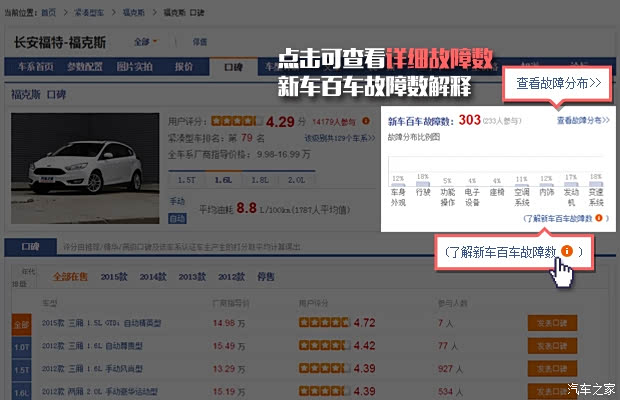This screenshot has width=620, height=400.
Task: Click the 发动机 bar in the fault chart
Action: [x=571, y=184]
